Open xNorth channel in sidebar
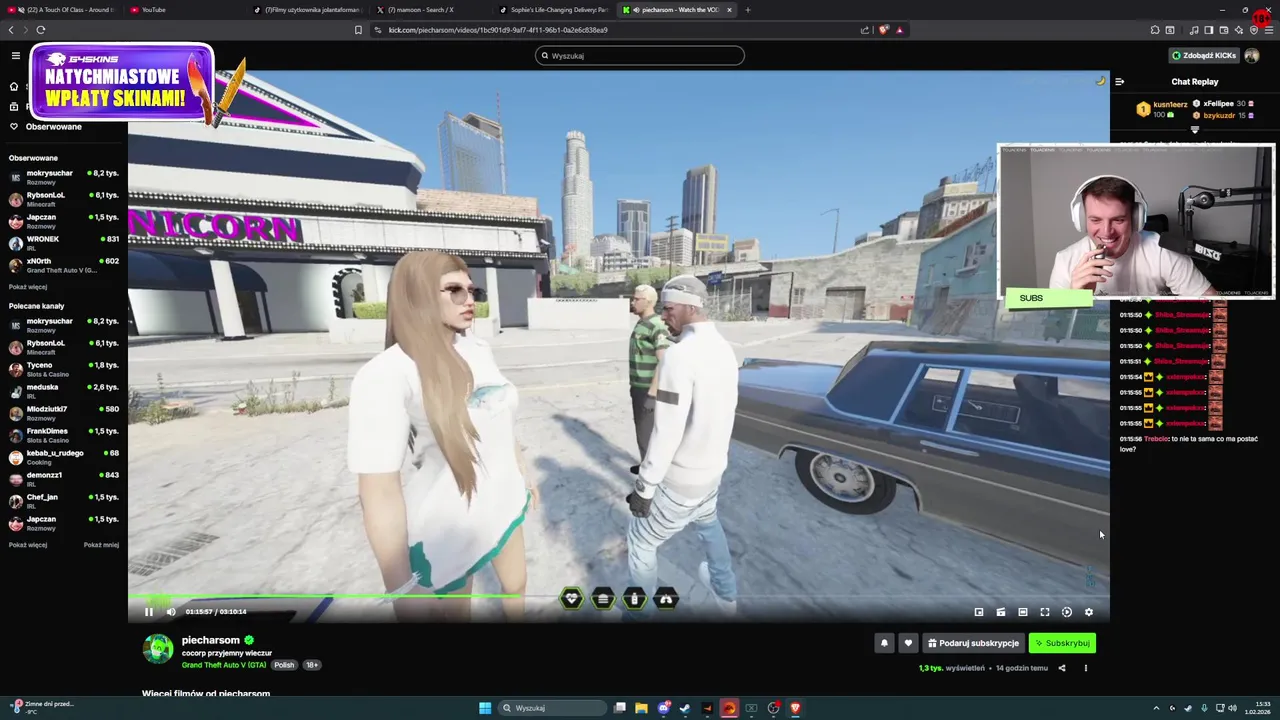The width and height of the screenshot is (1280, 720). pyautogui.click(x=64, y=265)
